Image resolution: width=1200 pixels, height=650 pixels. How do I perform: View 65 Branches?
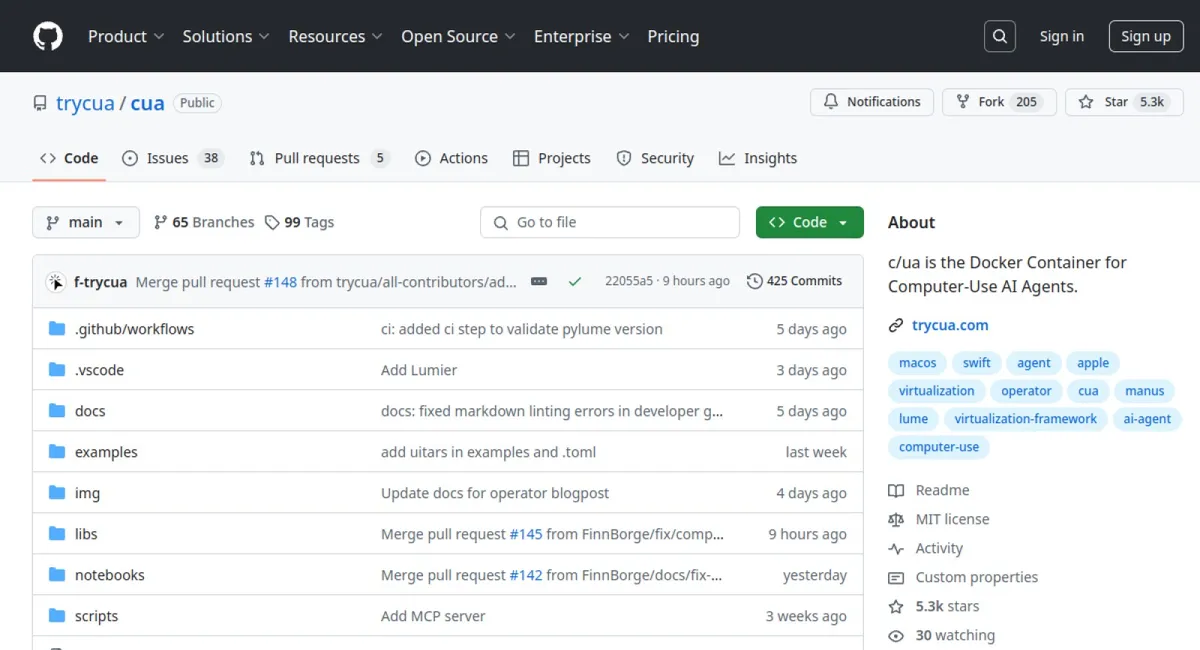pos(204,222)
